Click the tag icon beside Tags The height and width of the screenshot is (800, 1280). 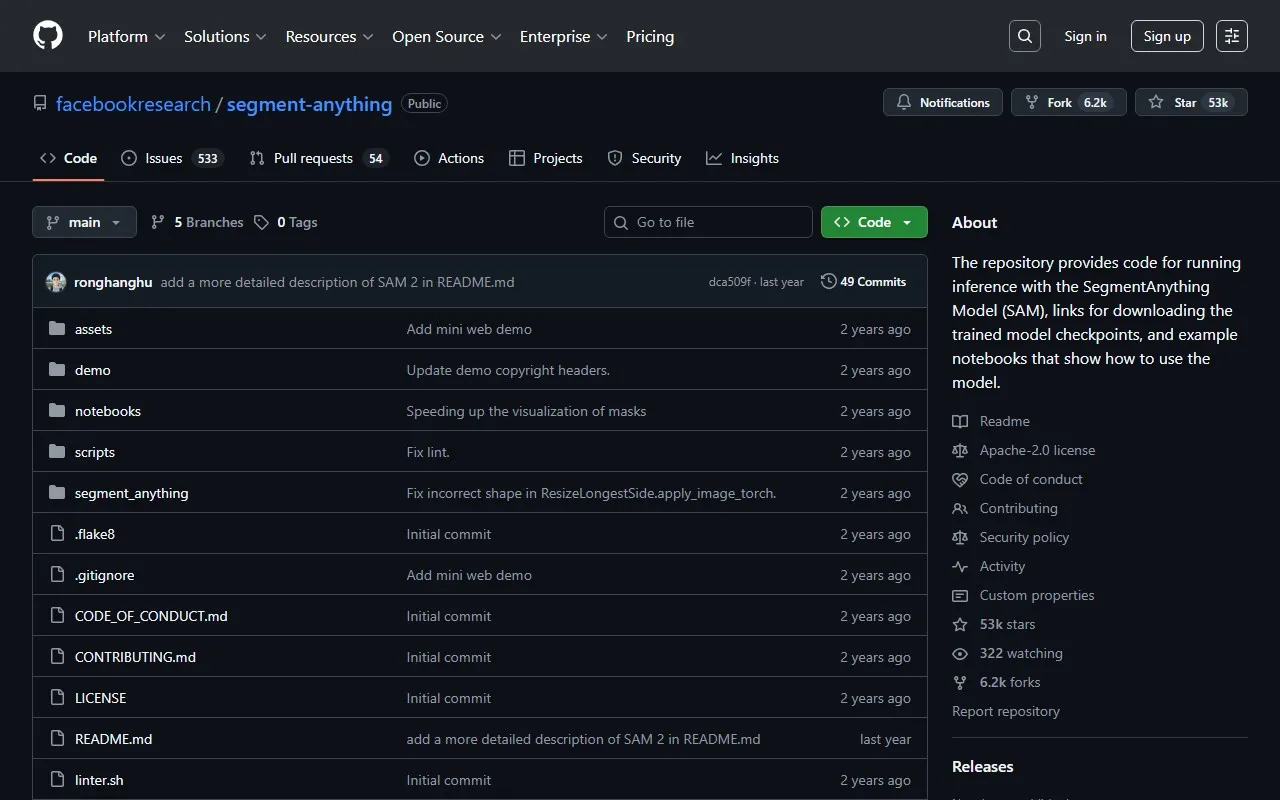261,222
